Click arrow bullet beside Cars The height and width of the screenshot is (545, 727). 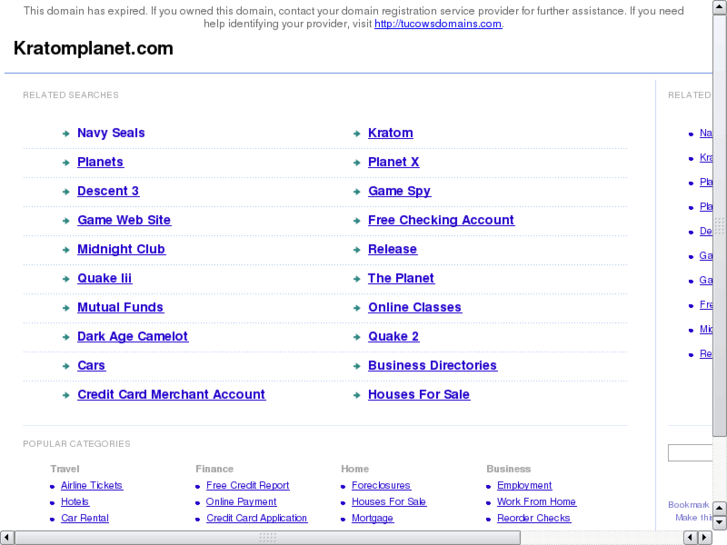(x=66, y=366)
